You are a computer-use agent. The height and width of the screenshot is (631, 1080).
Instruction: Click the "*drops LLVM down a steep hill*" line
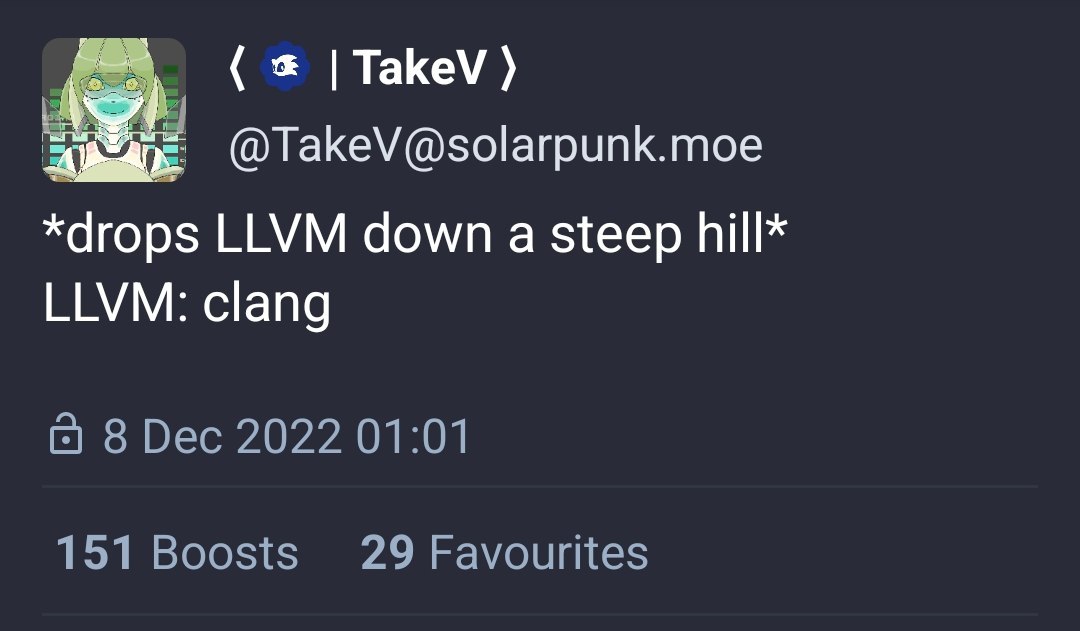tap(415, 237)
